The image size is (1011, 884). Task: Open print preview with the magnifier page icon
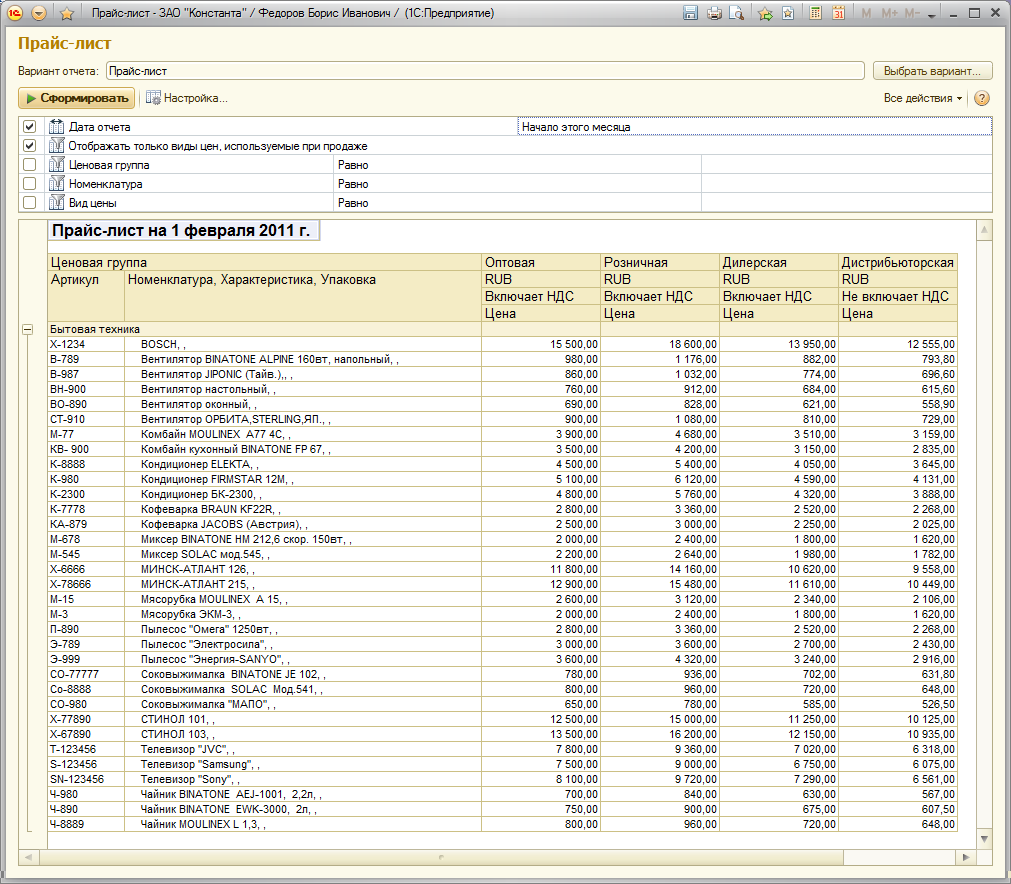pyautogui.click(x=736, y=13)
